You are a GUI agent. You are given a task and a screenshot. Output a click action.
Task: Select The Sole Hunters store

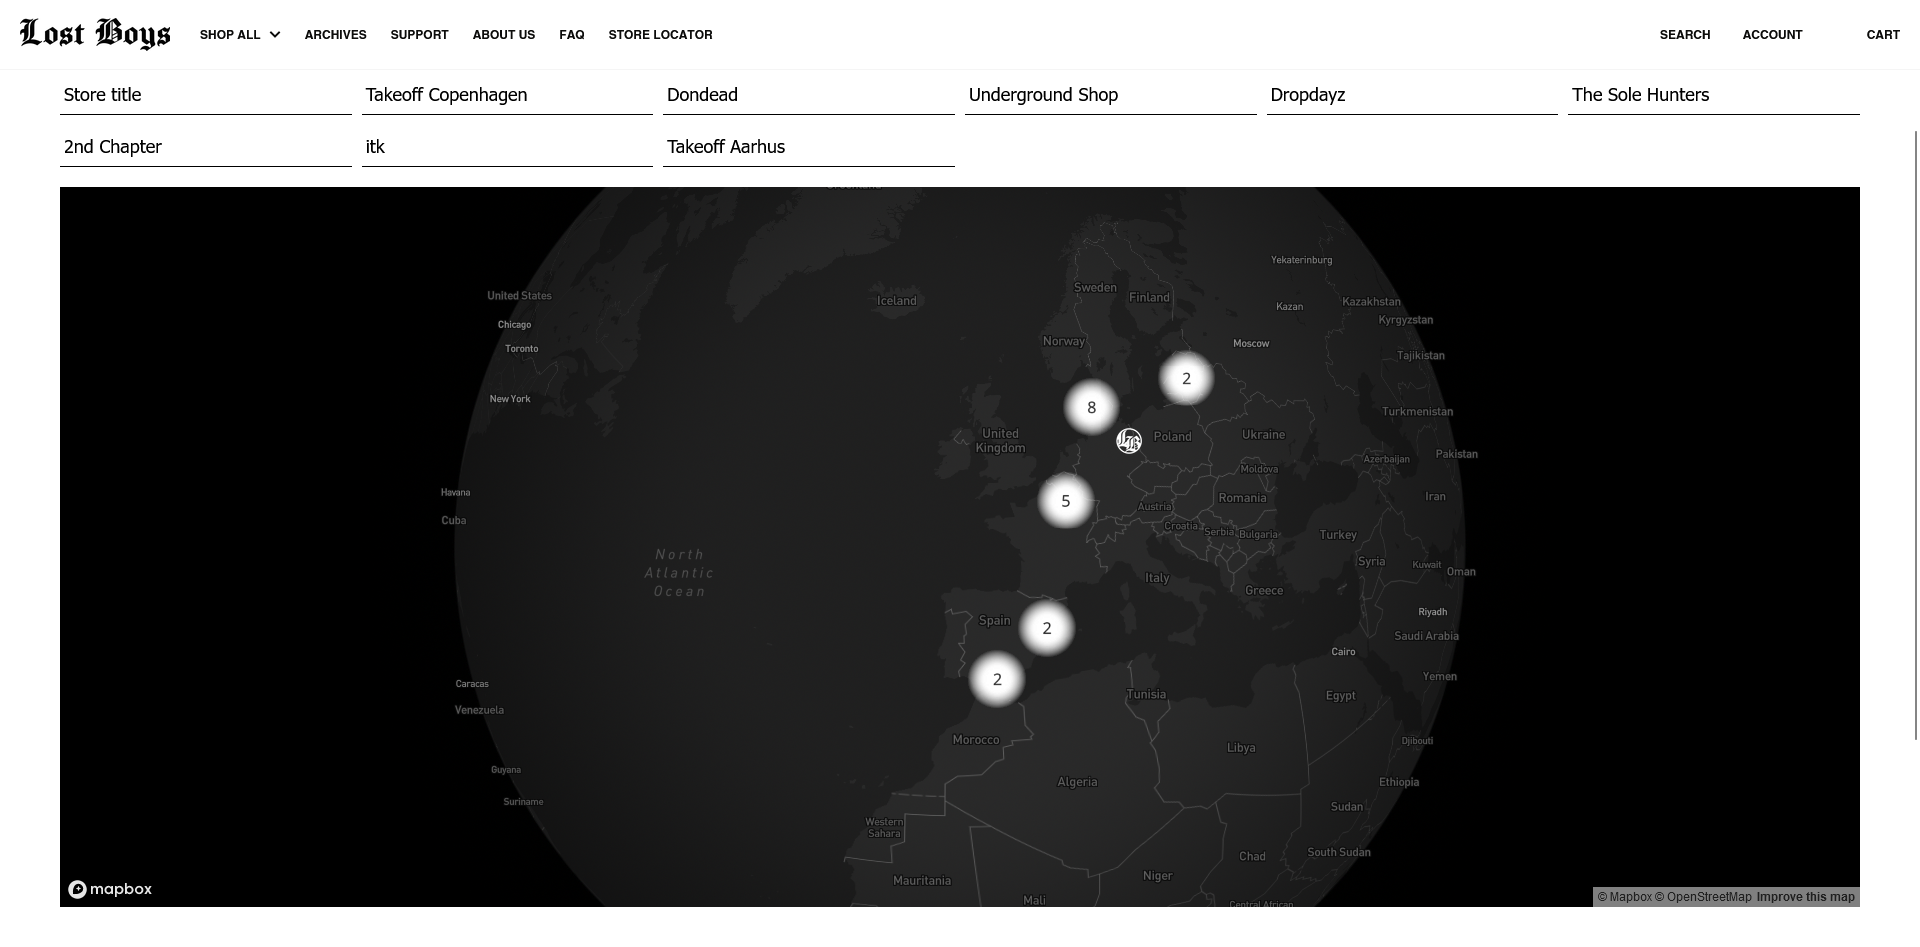click(x=1714, y=95)
